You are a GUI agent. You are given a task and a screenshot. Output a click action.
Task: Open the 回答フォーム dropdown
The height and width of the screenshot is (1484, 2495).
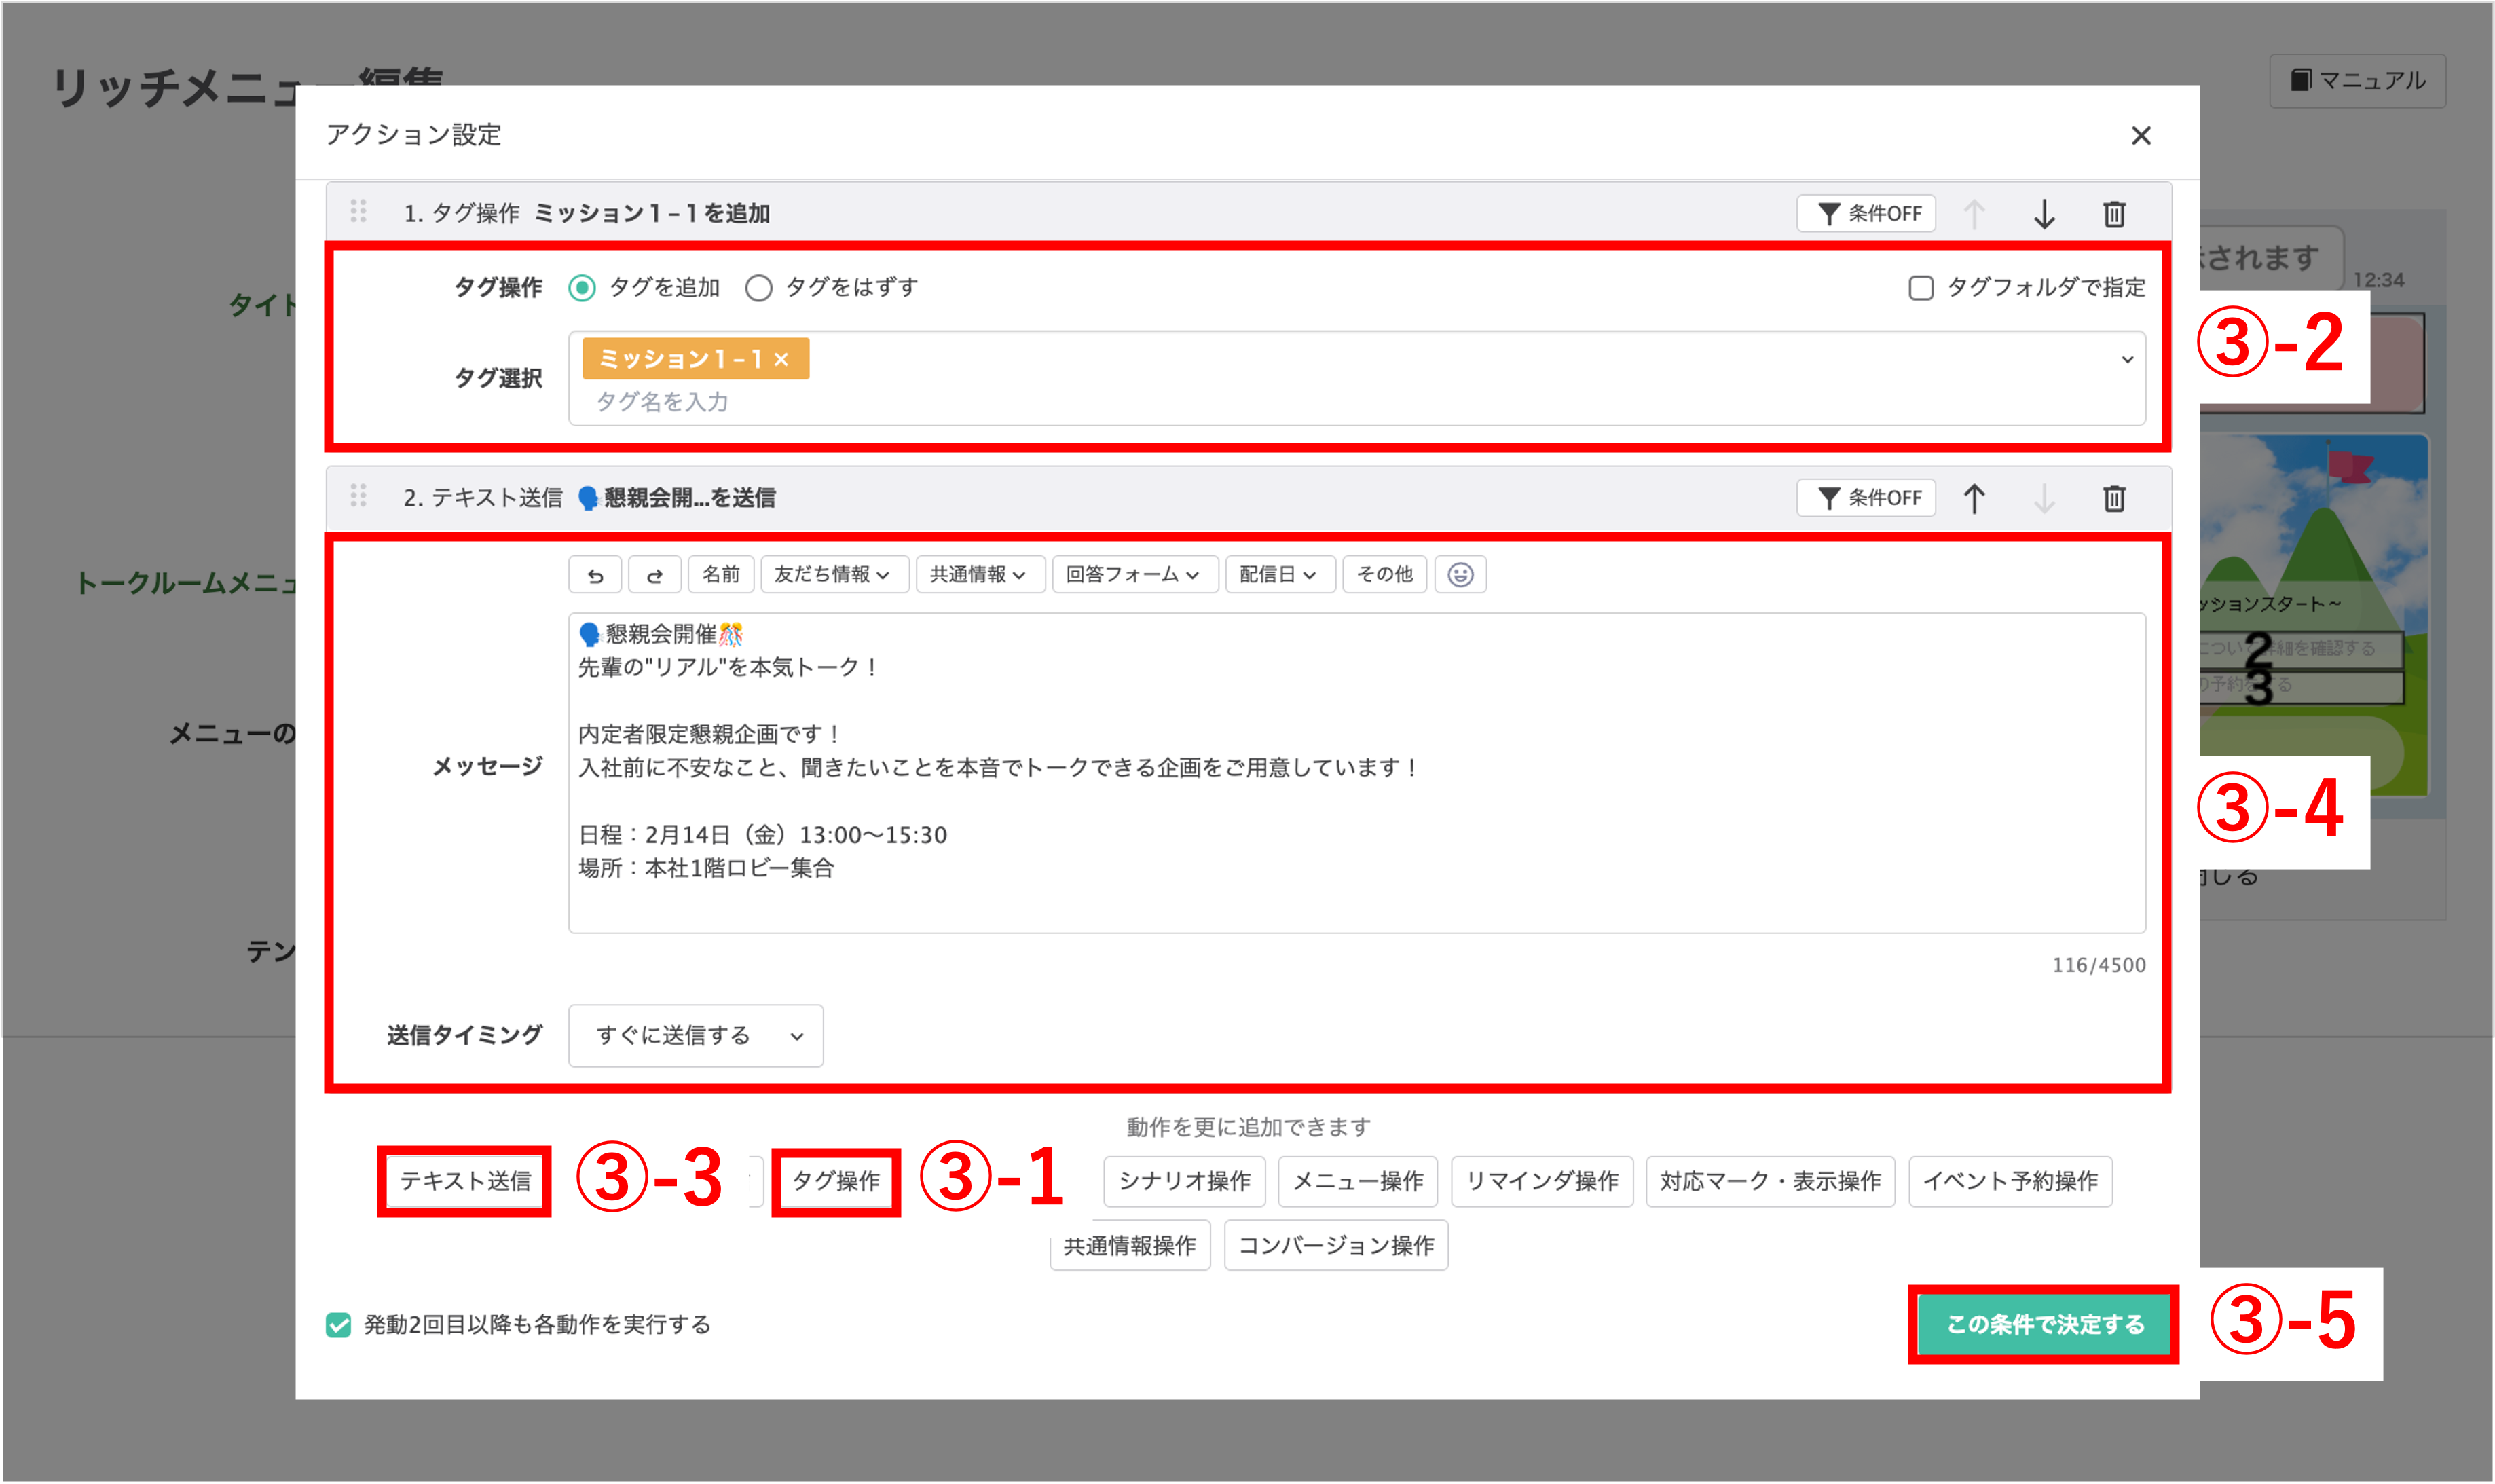pos(1134,575)
